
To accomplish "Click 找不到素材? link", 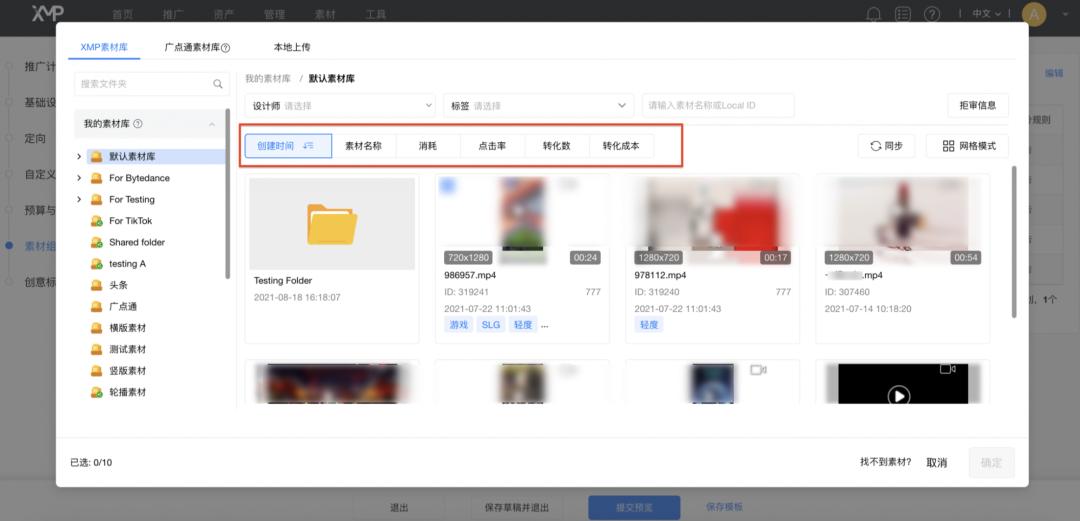I will (x=886, y=462).
